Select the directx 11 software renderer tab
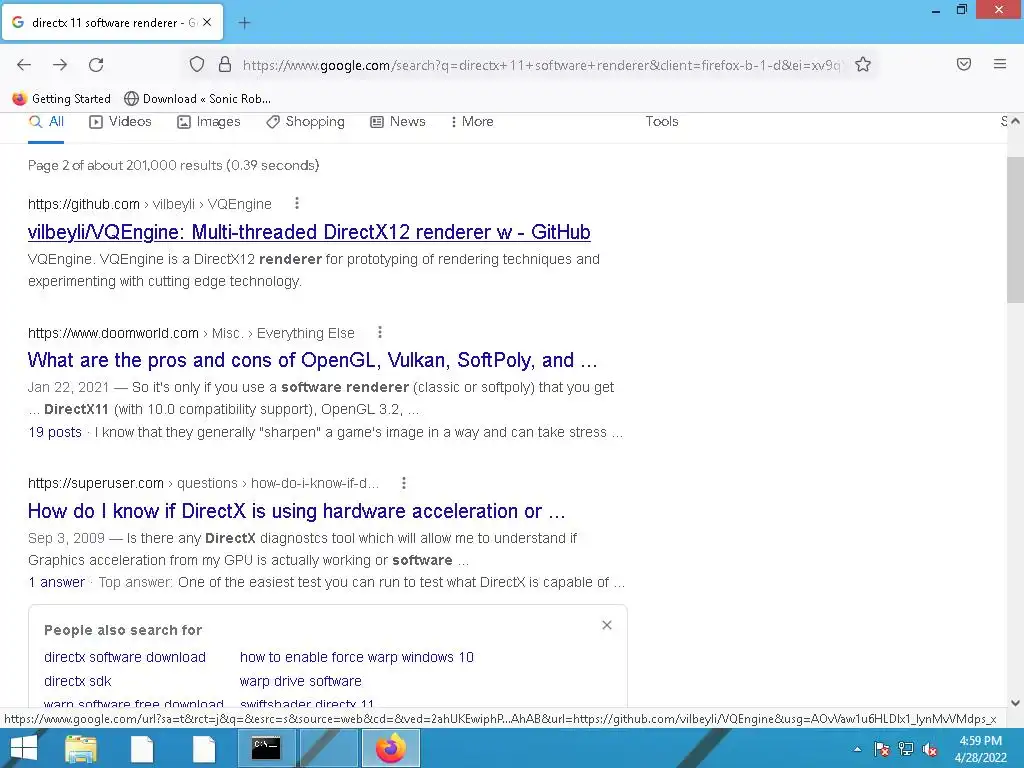This screenshot has width=1024, height=768. tap(112, 22)
